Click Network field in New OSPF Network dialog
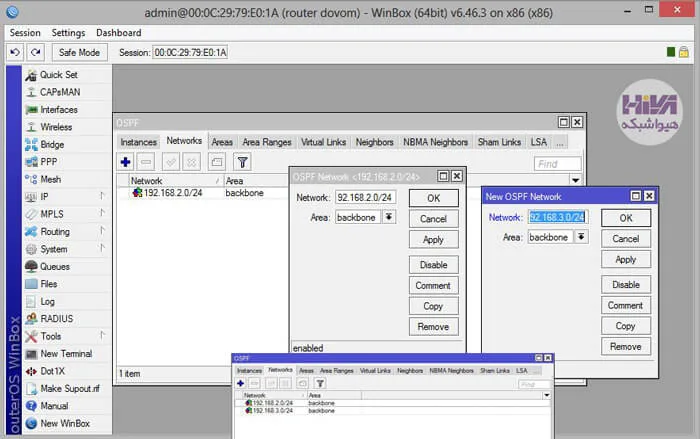The height and width of the screenshot is (439, 700). (x=558, y=217)
